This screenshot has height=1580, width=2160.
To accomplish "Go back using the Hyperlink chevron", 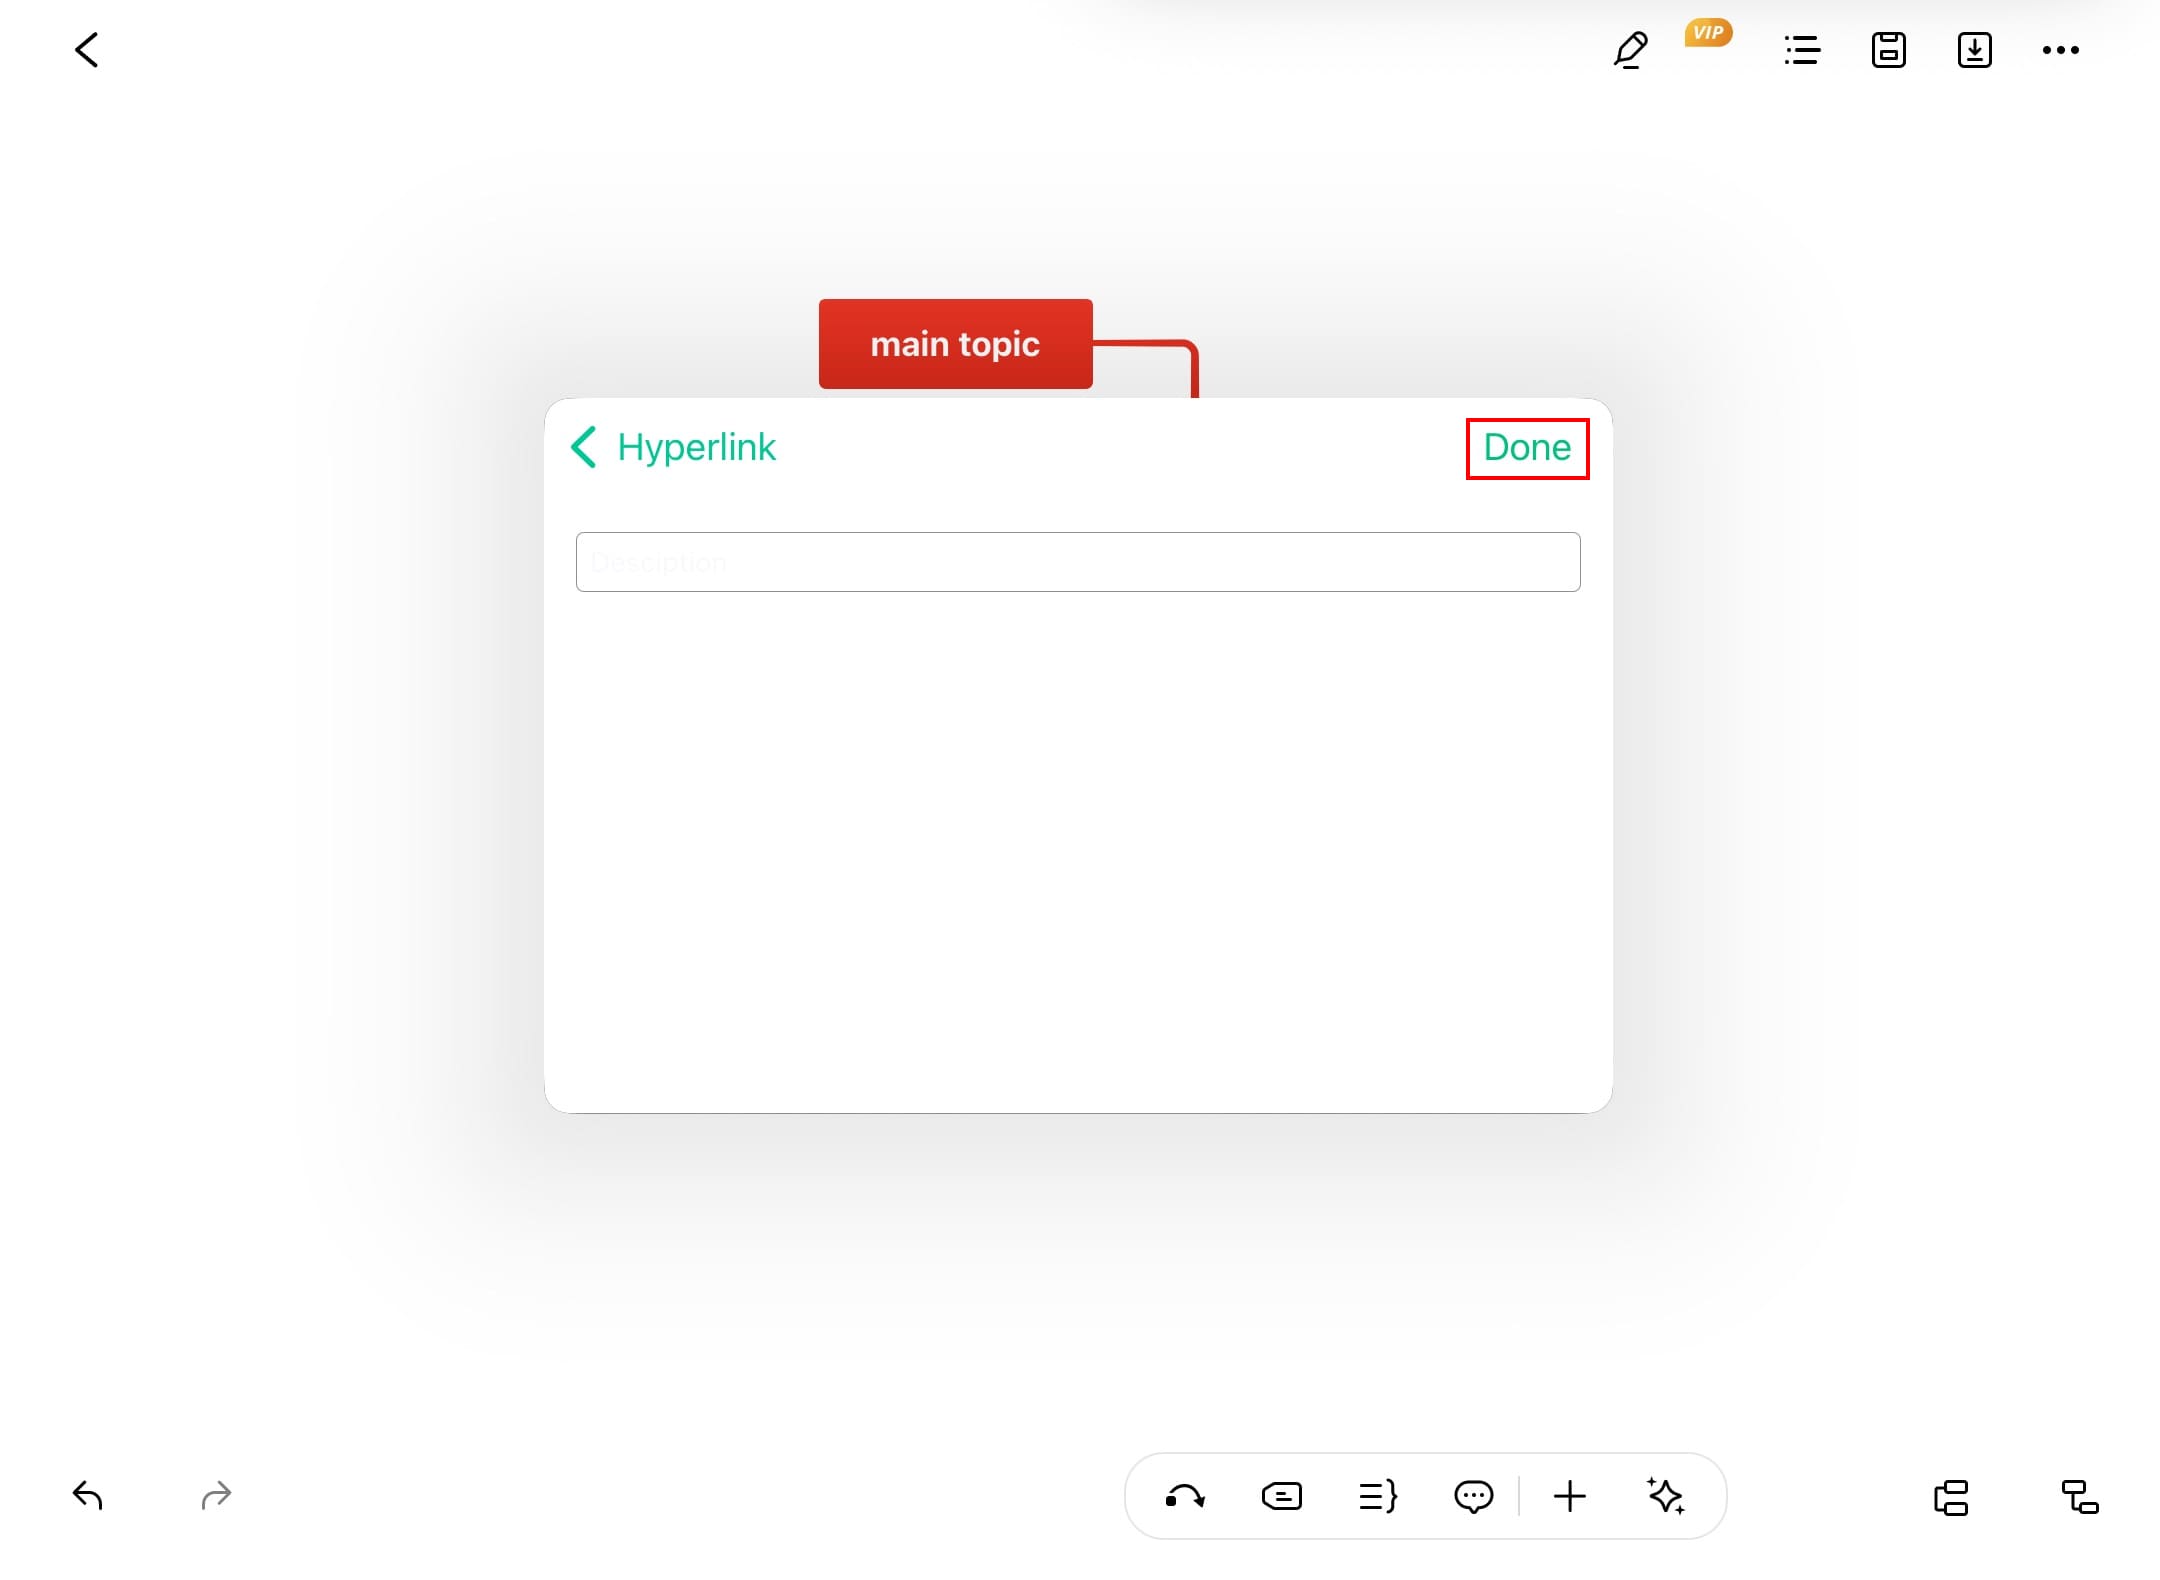I will coord(584,447).
